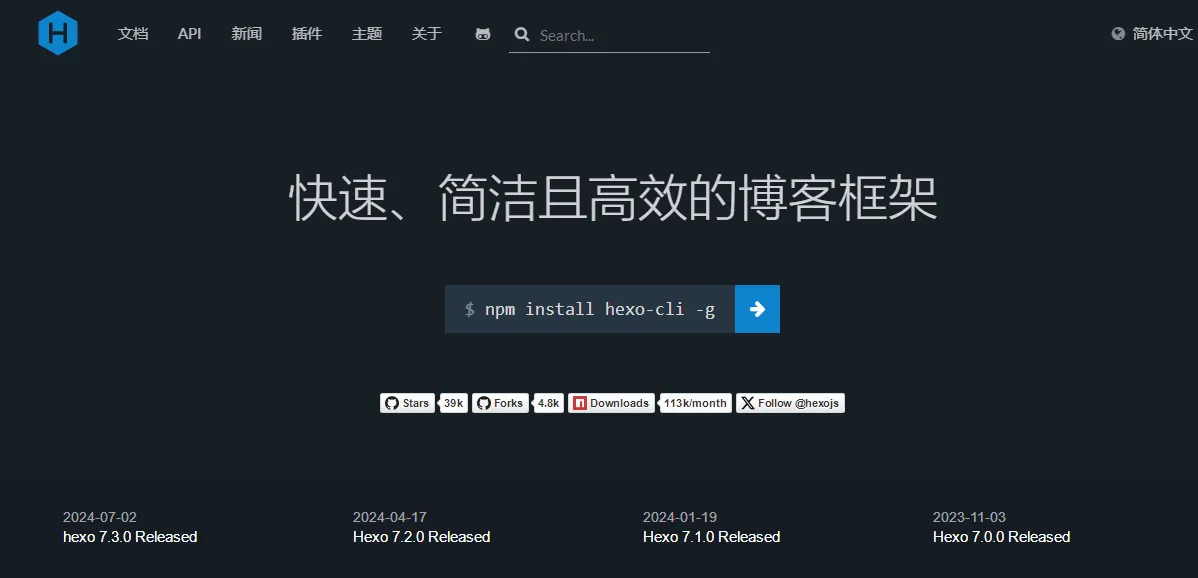Click Follow @hexojs button
This screenshot has height=578, width=1198.
(x=790, y=403)
